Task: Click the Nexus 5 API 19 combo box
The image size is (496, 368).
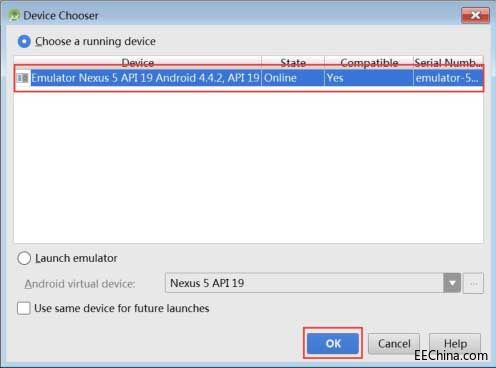Action: coord(313,283)
